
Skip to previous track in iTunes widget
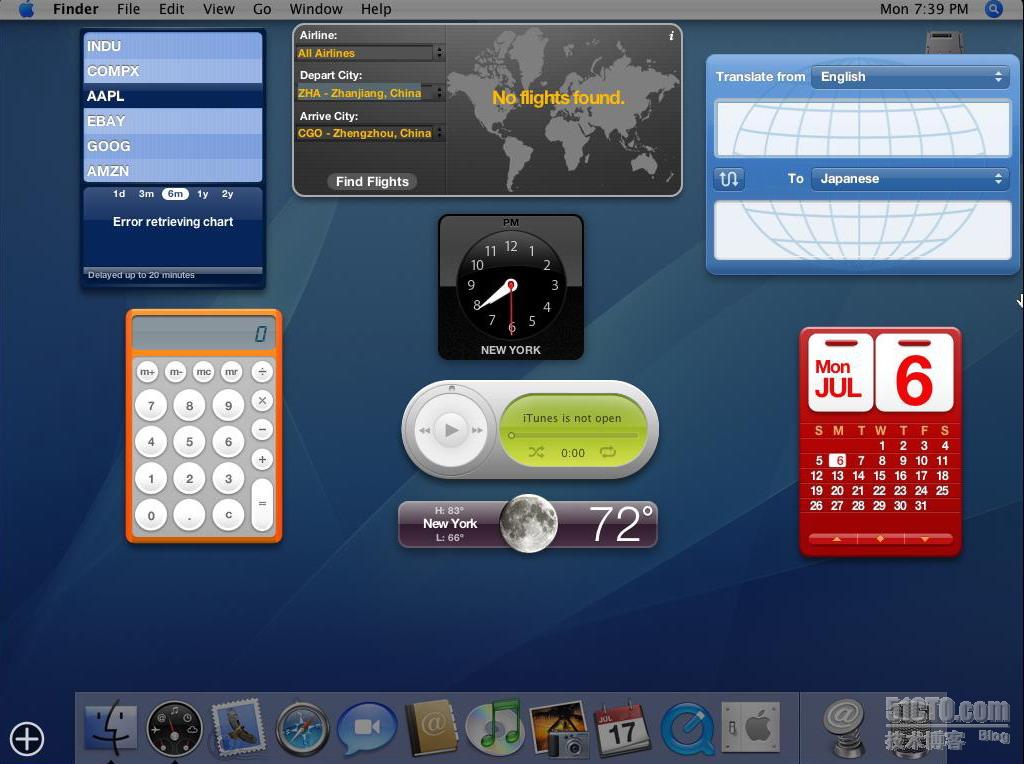tap(424, 430)
